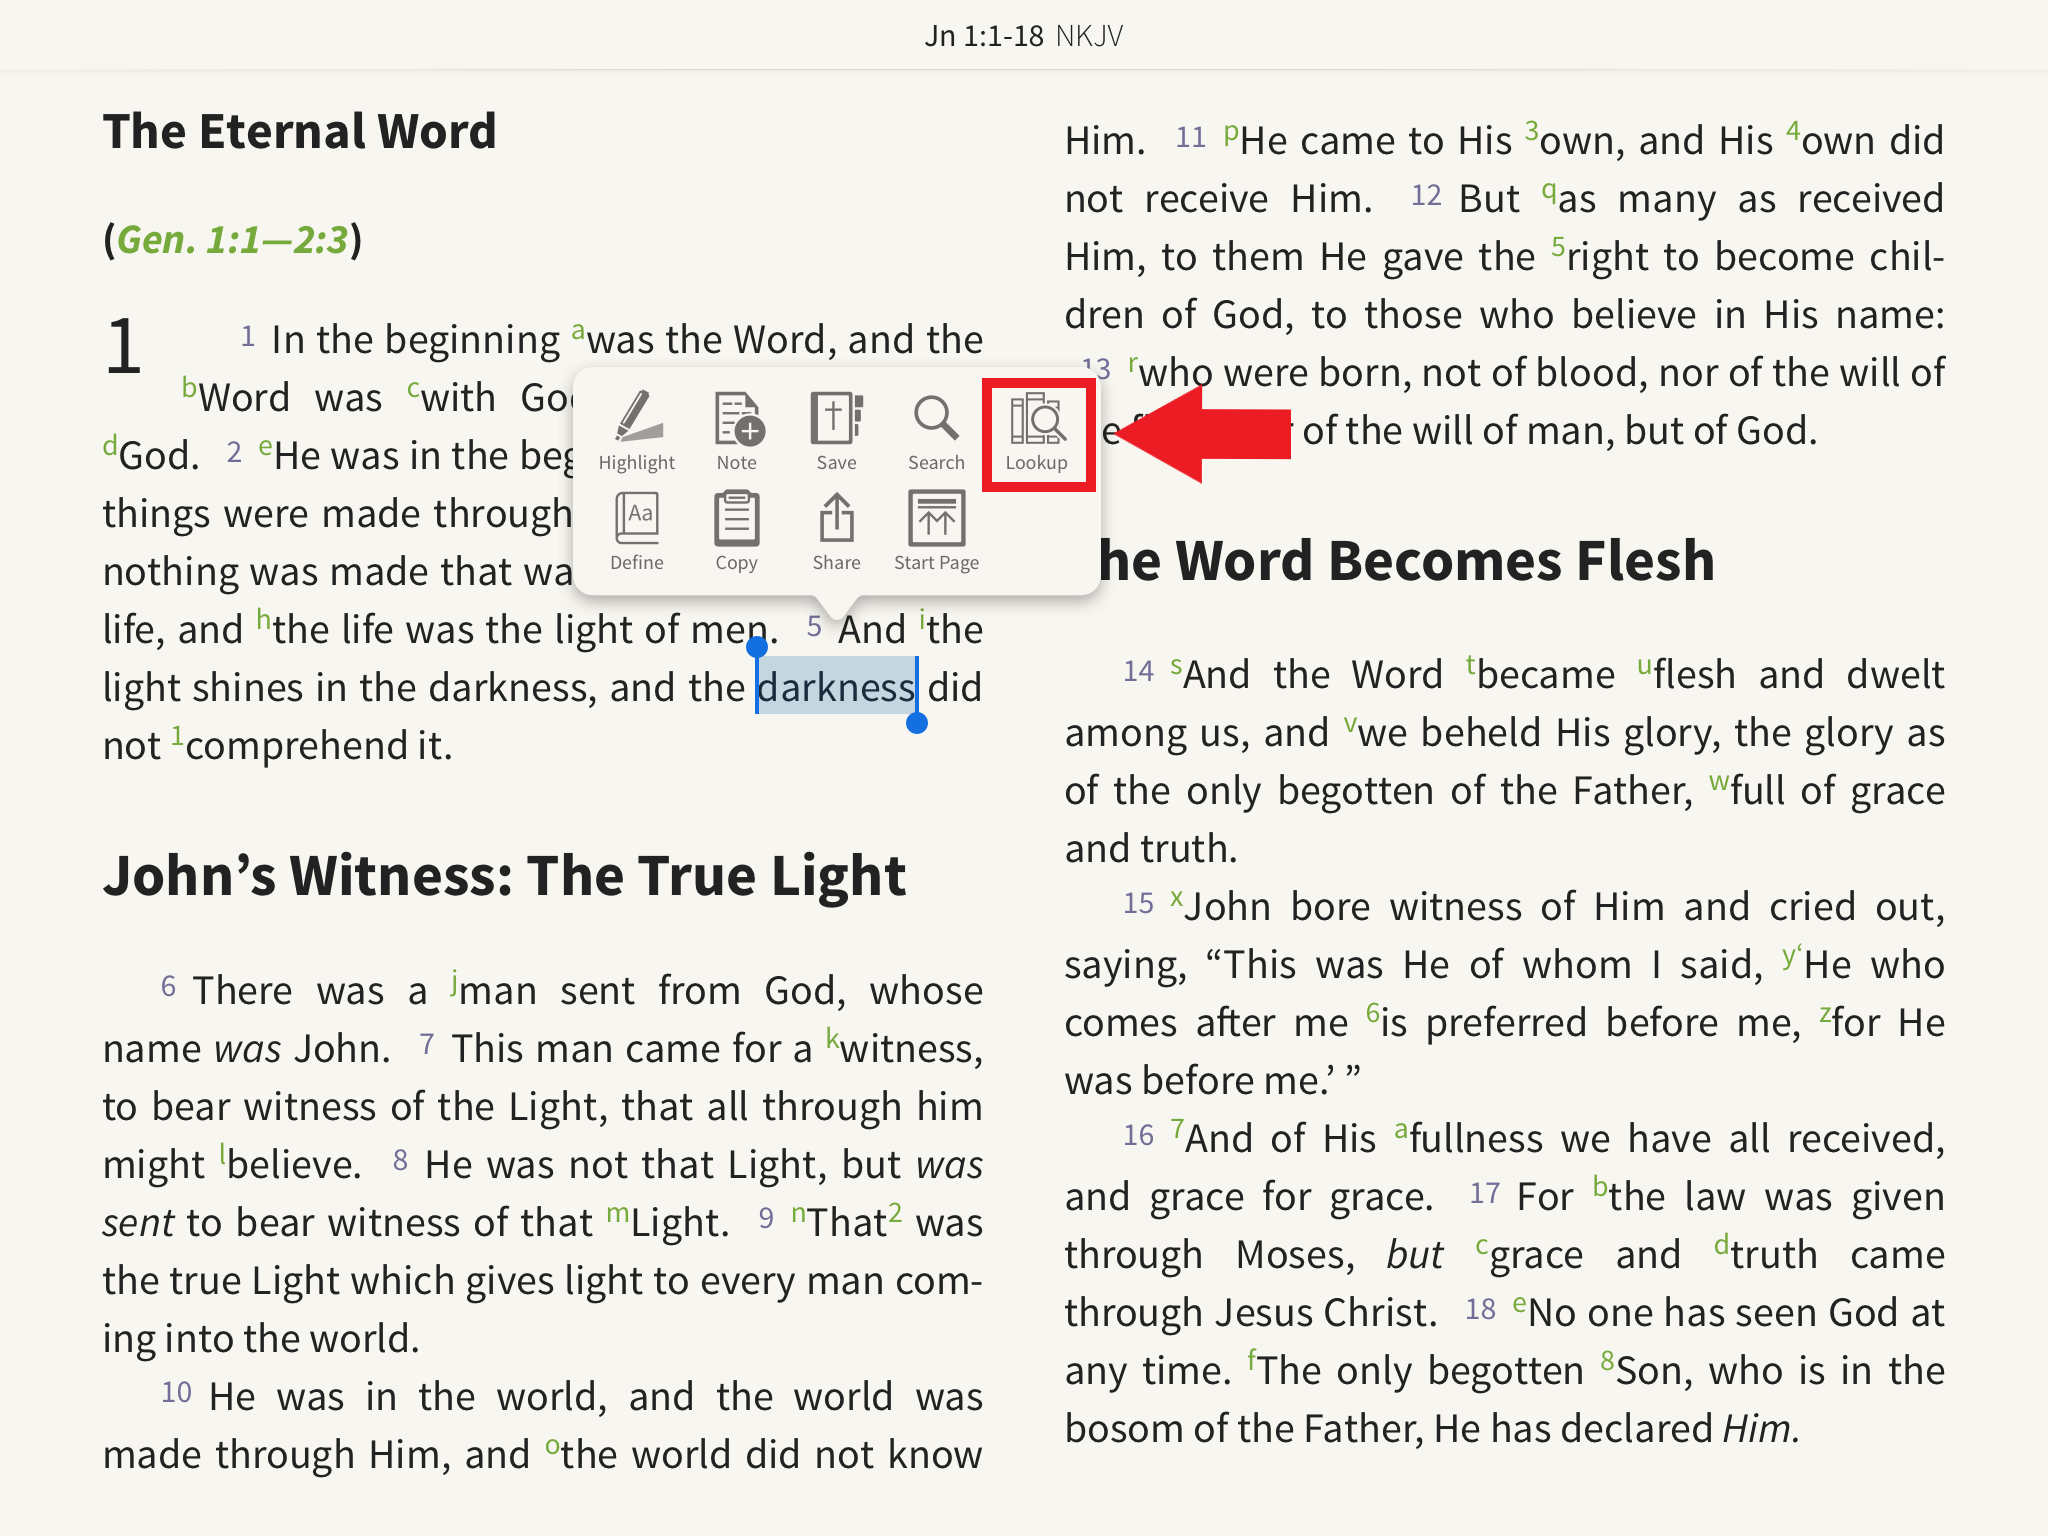Screen dimensions: 2048x1536
Task: Tap verse number 12
Action: coord(1426,195)
